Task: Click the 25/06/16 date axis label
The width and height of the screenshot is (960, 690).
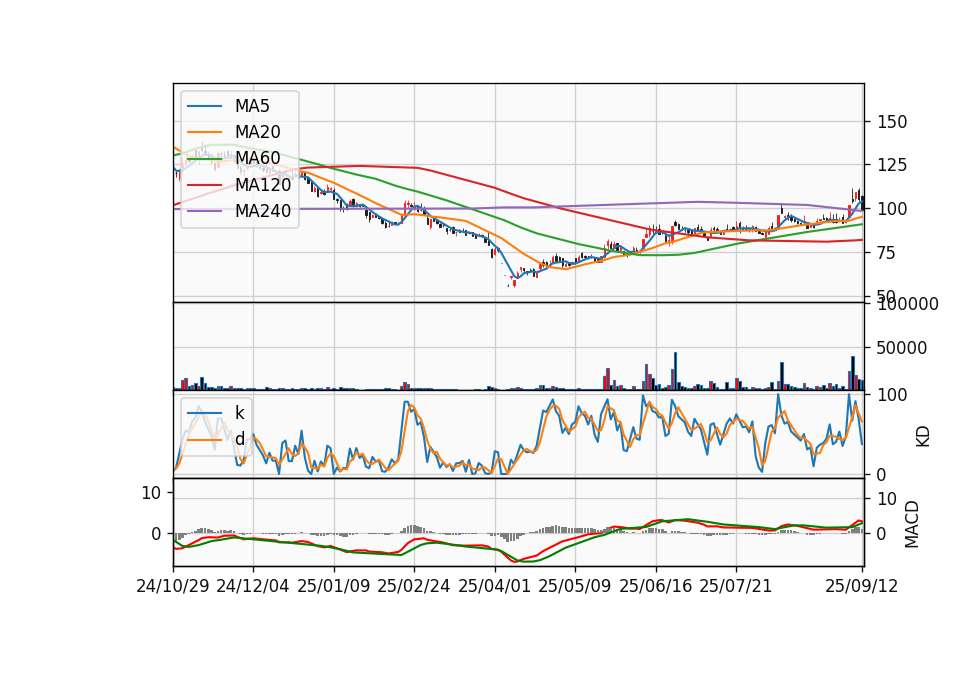Action: click(x=656, y=586)
